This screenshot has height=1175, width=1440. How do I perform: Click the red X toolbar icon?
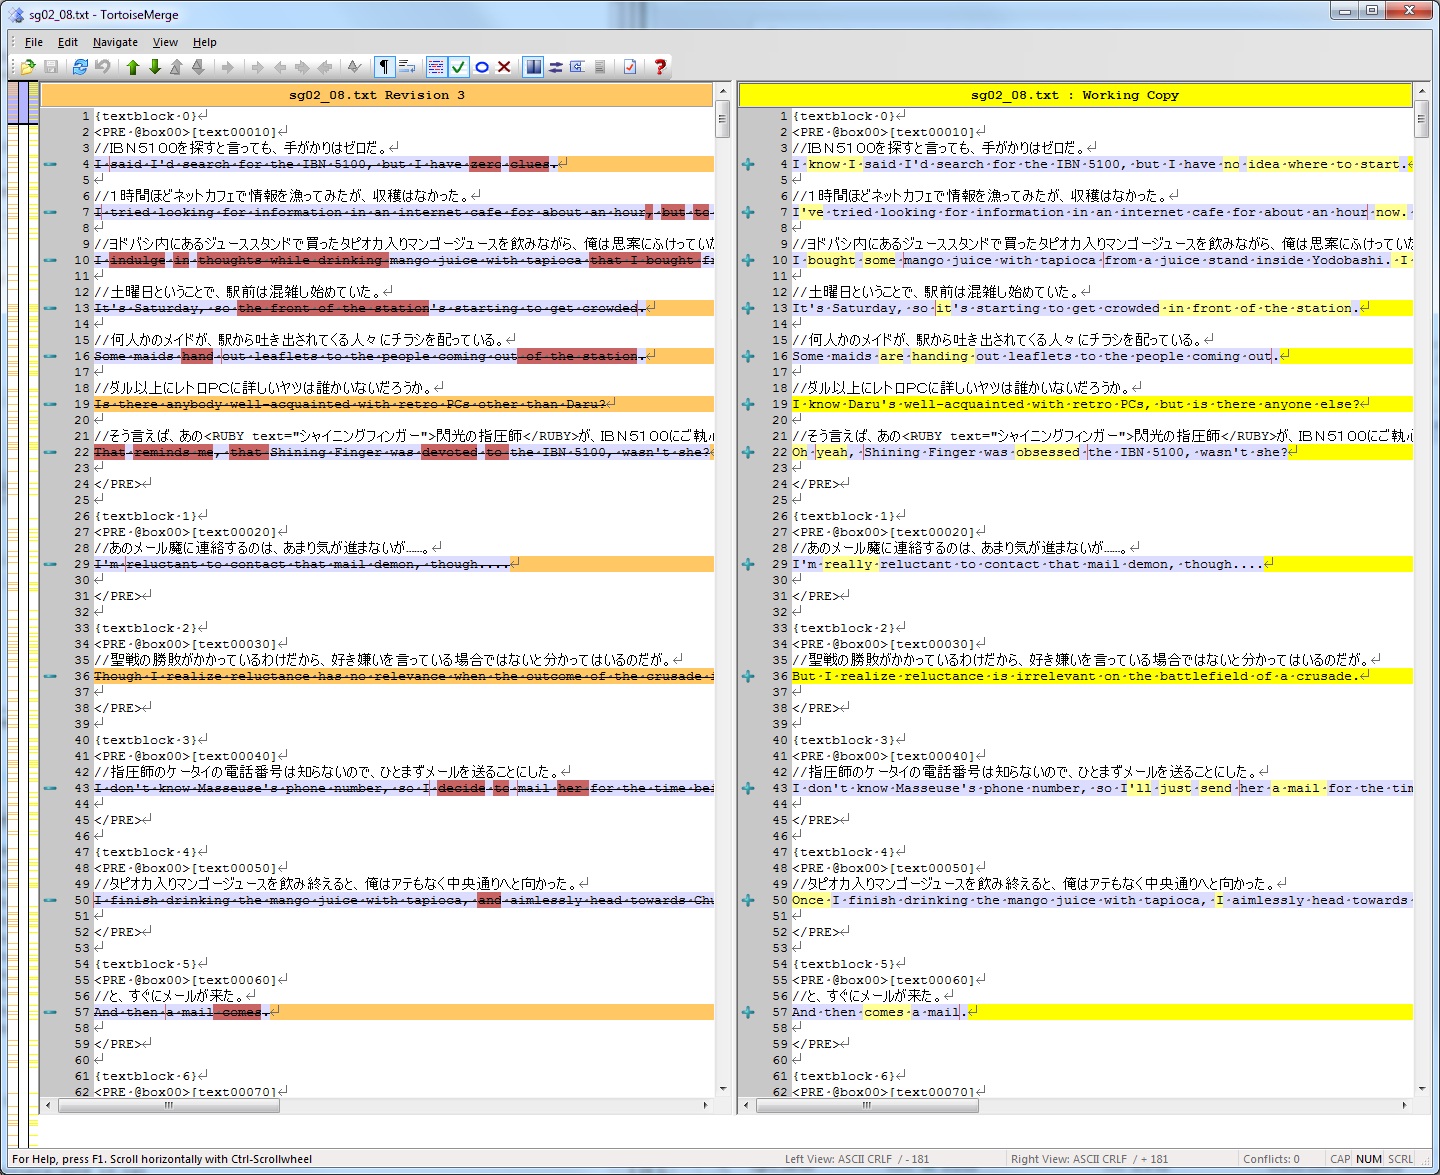pyautogui.click(x=504, y=67)
